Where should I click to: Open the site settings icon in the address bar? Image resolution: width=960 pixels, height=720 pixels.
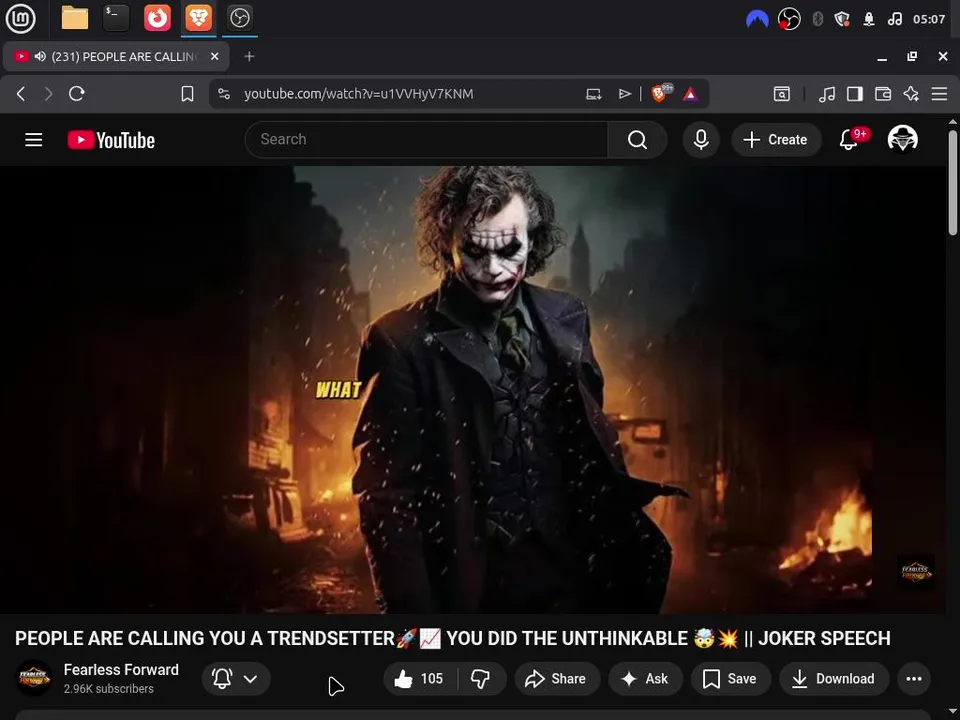point(224,94)
